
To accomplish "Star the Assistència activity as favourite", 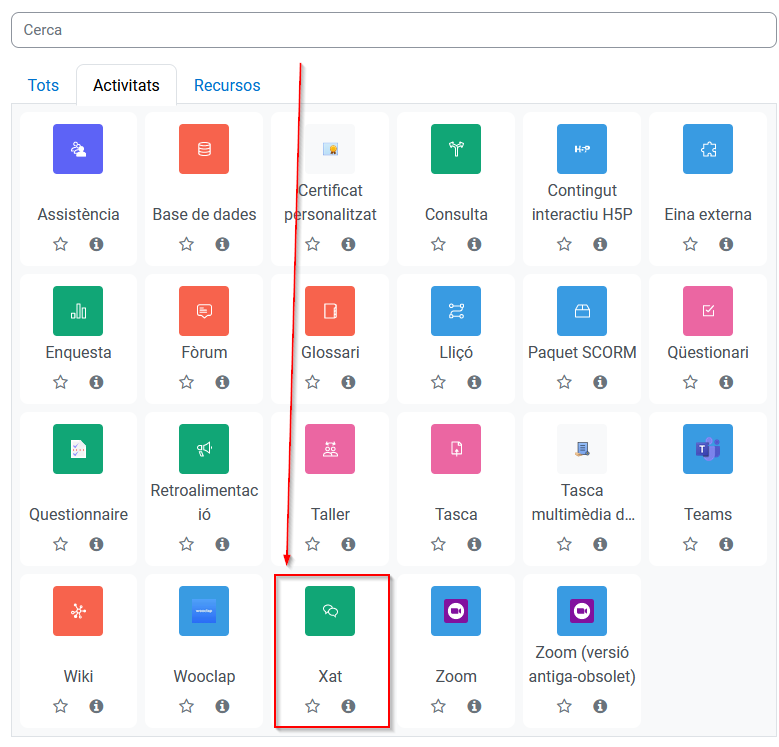I will click(61, 244).
